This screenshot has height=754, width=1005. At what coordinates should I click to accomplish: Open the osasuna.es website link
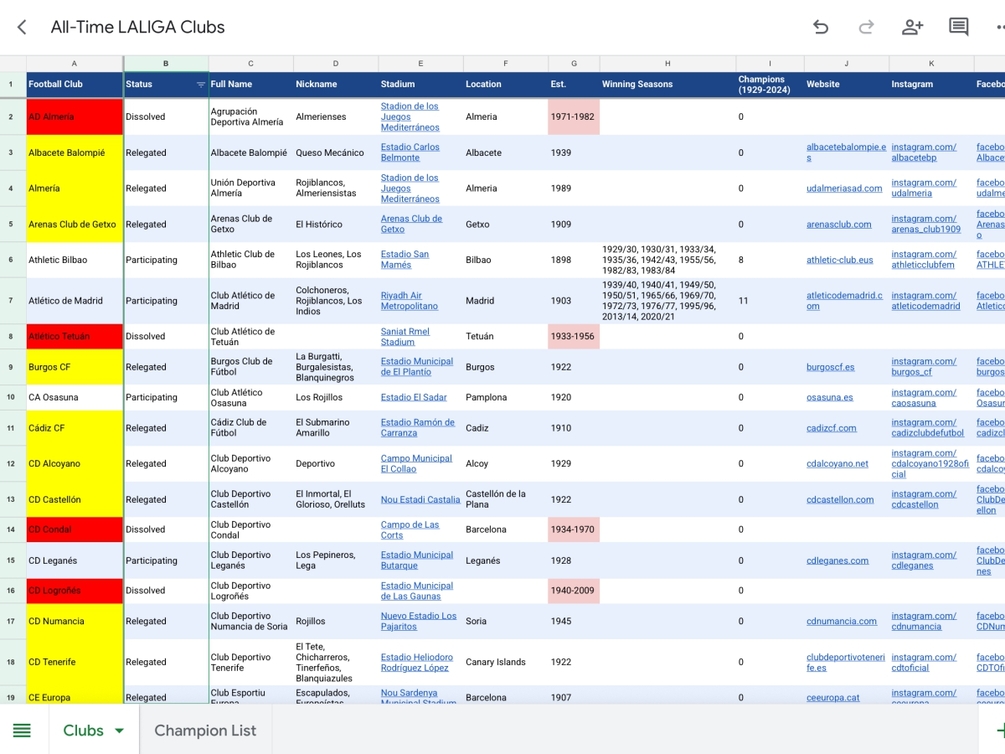tap(829, 398)
